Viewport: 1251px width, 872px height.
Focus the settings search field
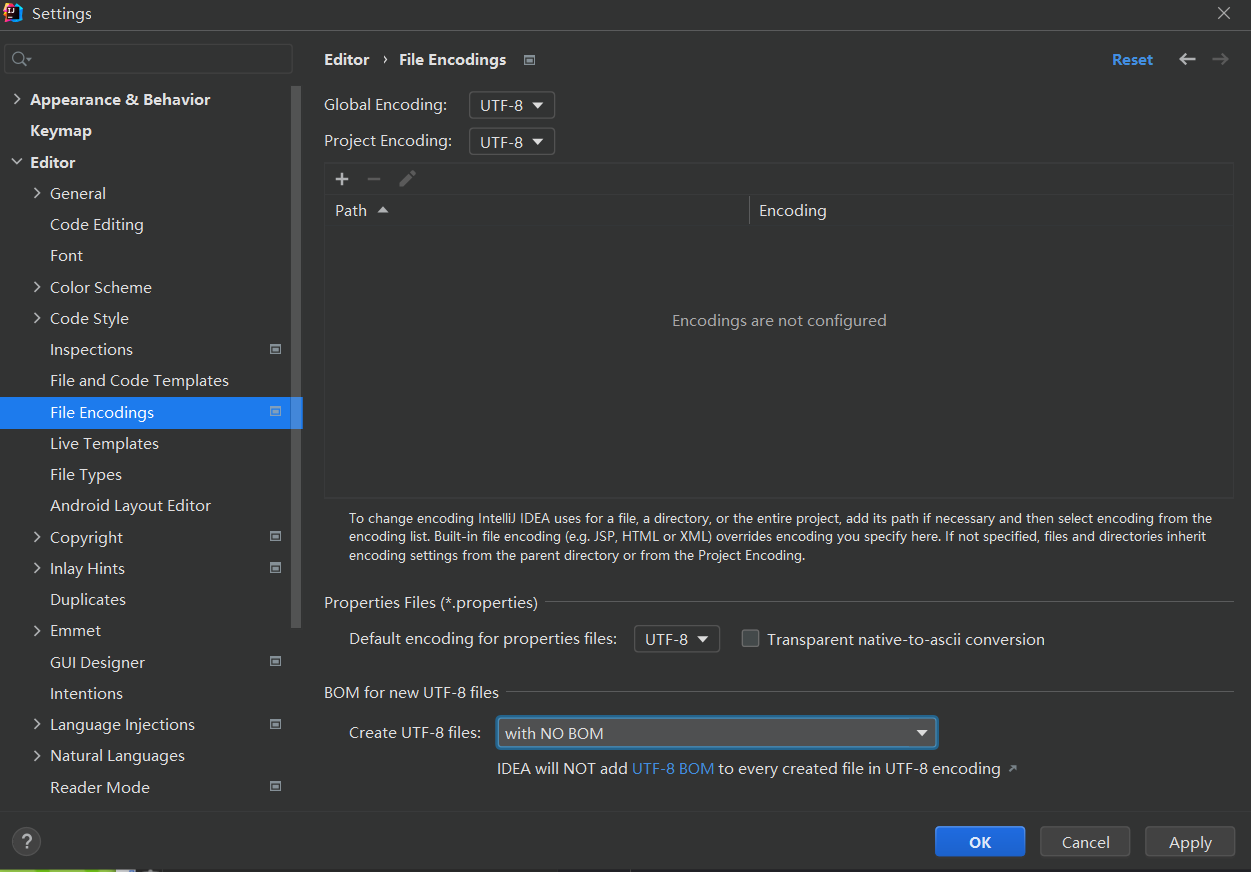148,60
